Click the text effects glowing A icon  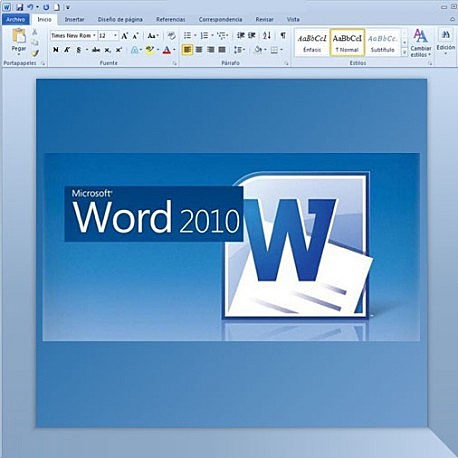[135, 50]
